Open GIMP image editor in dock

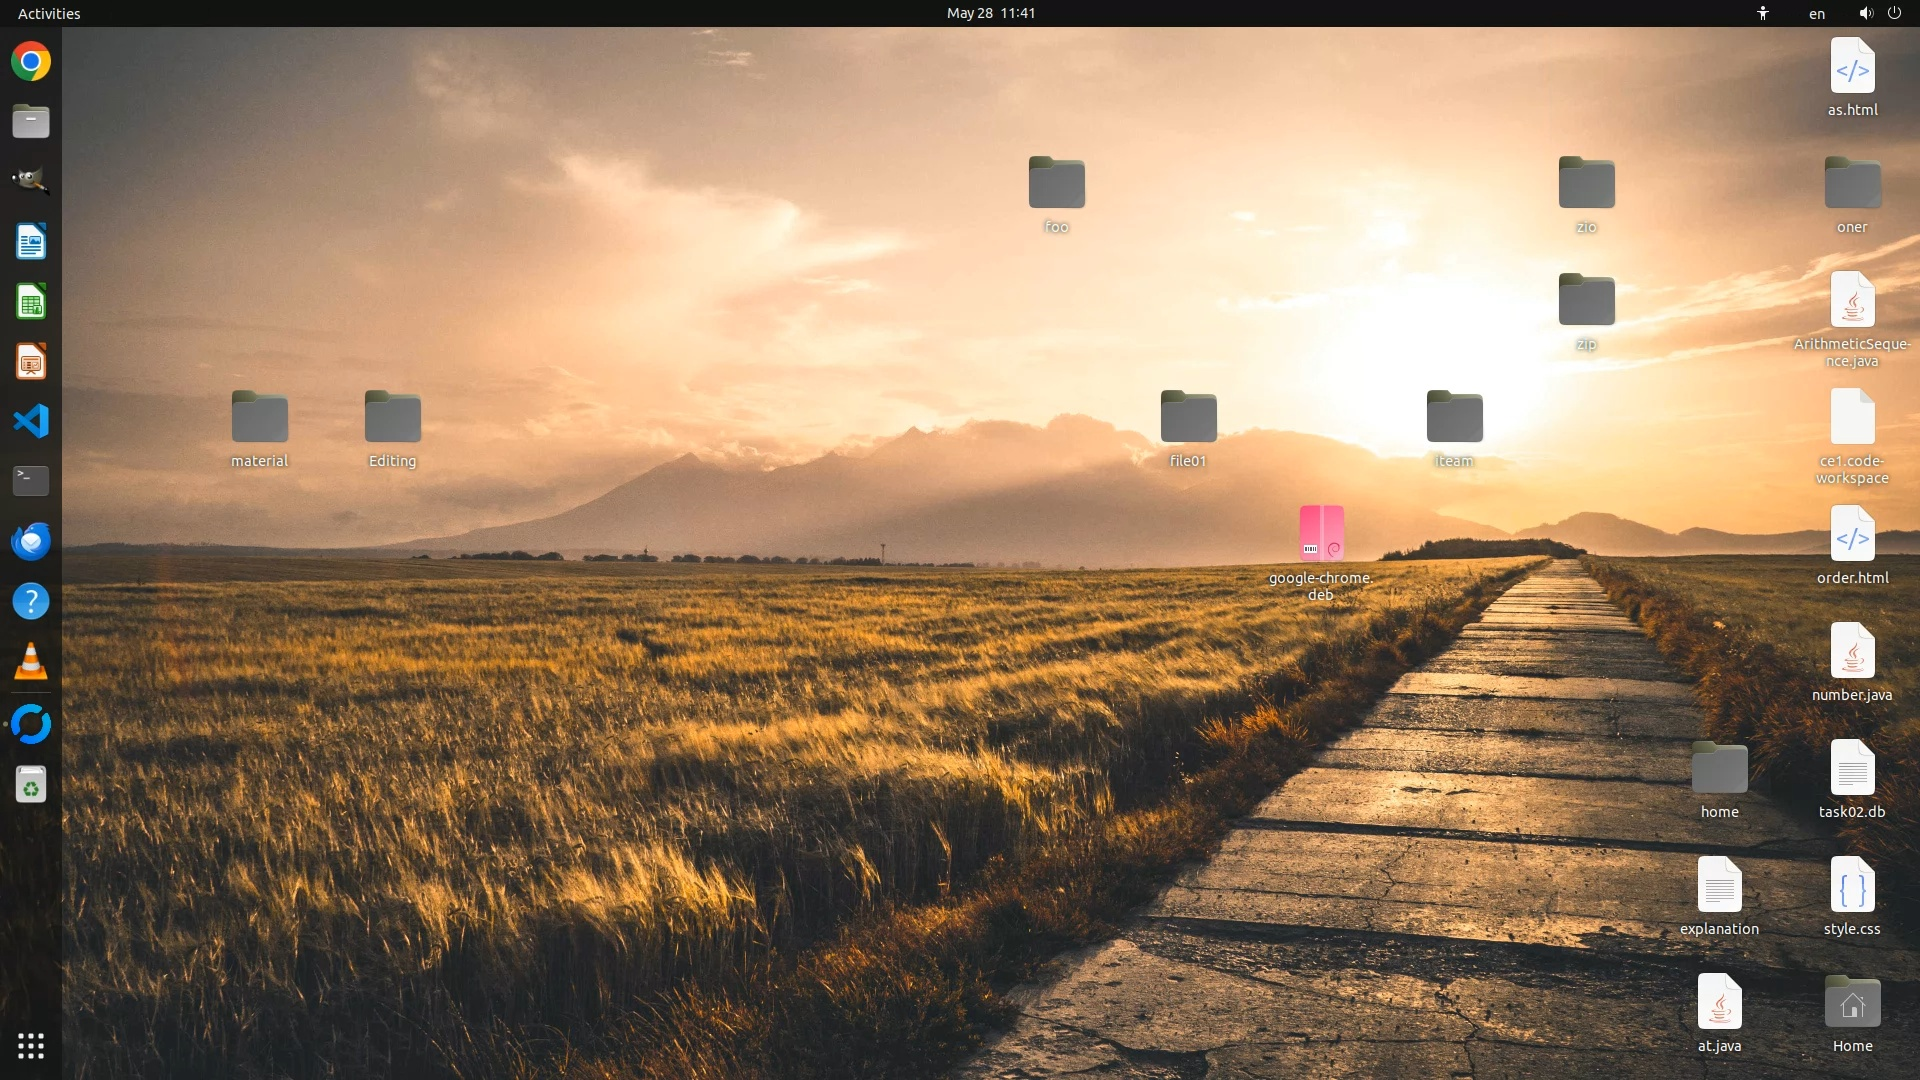pyautogui.click(x=31, y=181)
